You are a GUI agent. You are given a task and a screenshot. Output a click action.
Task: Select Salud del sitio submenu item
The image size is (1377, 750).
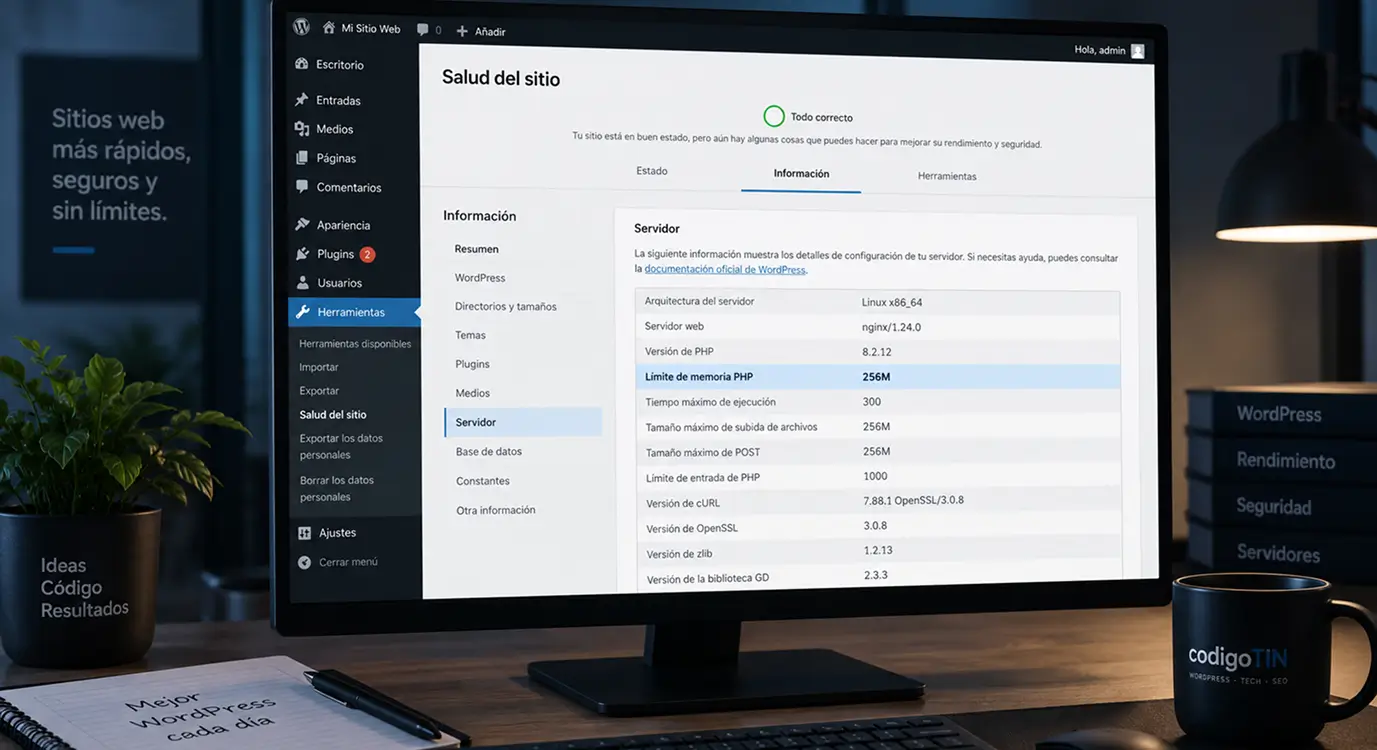[x=333, y=415]
